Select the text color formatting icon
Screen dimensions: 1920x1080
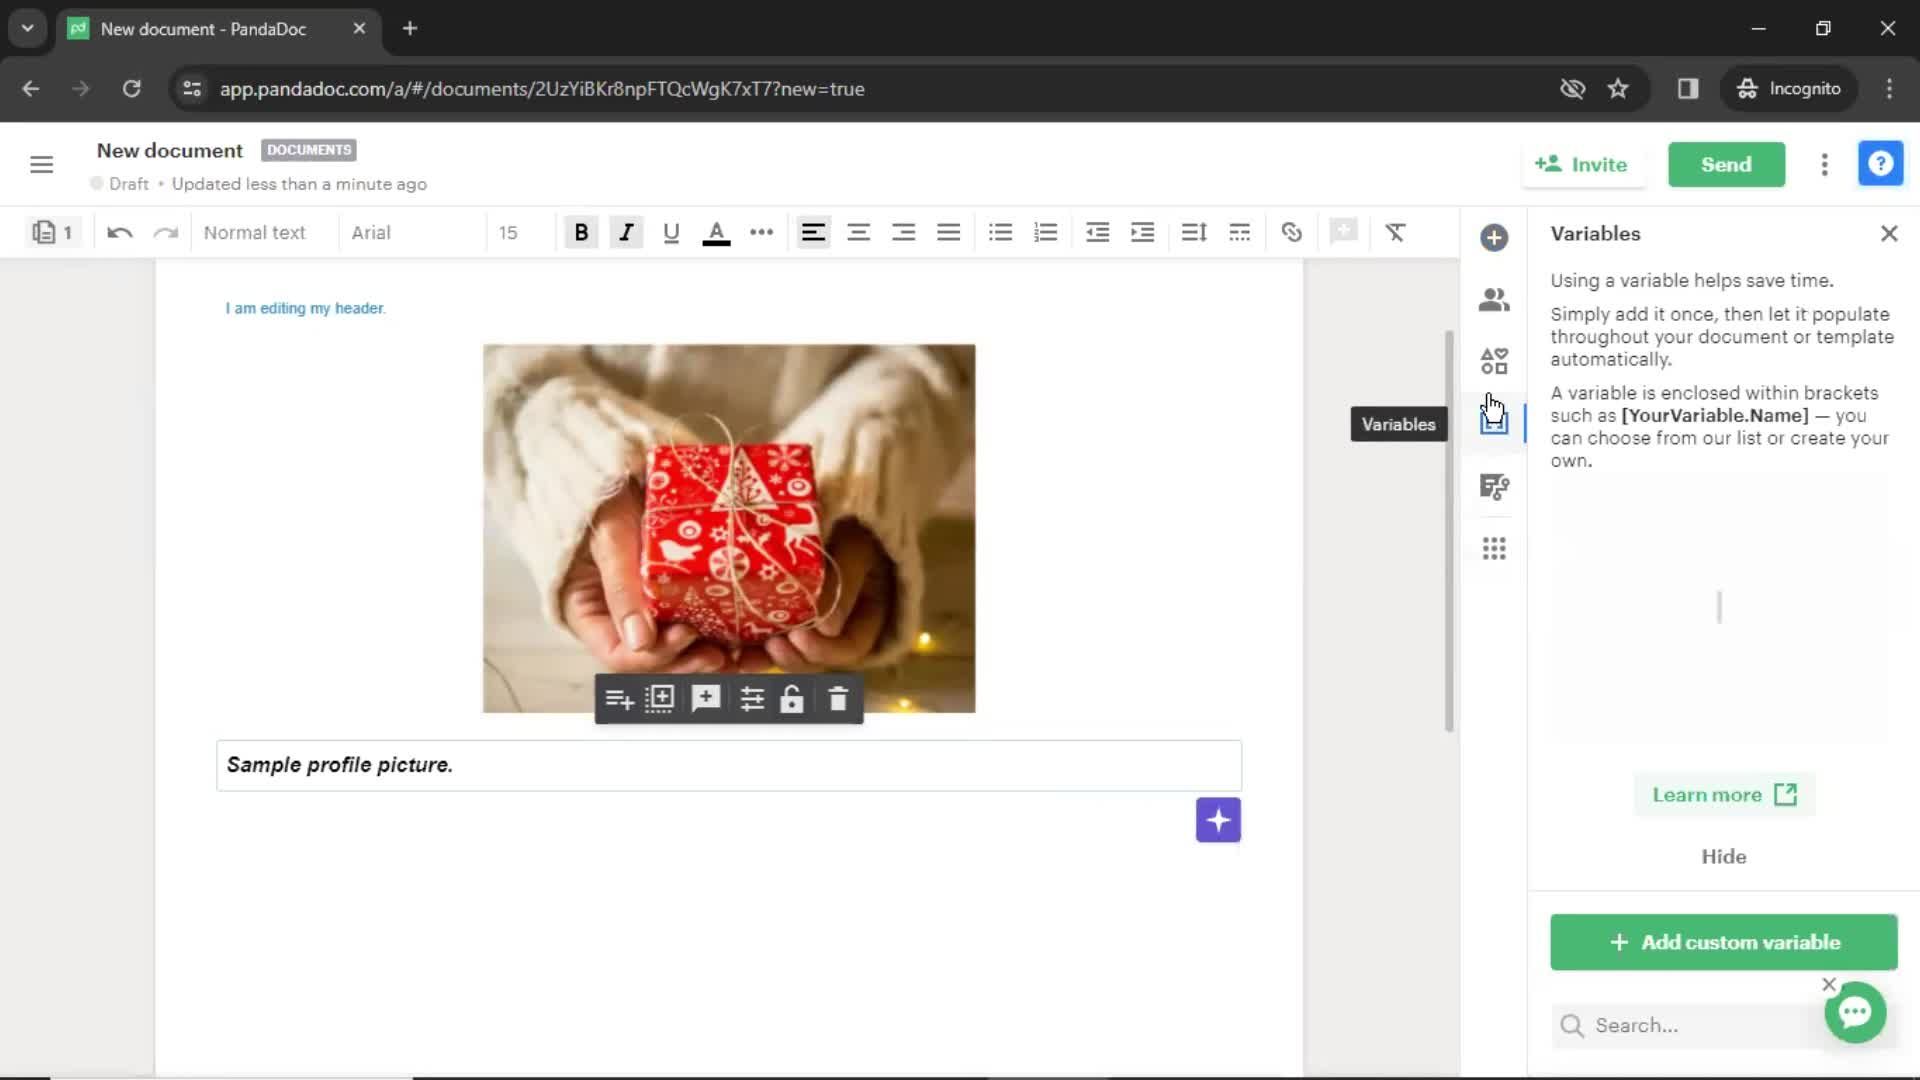(716, 233)
